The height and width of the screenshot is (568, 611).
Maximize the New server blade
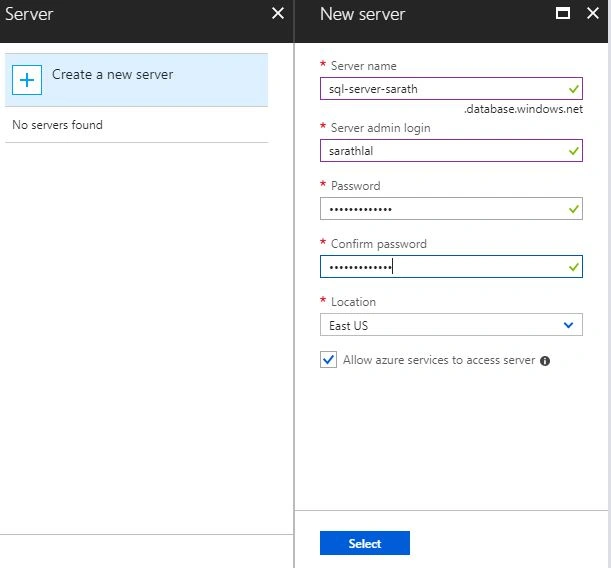pos(563,13)
